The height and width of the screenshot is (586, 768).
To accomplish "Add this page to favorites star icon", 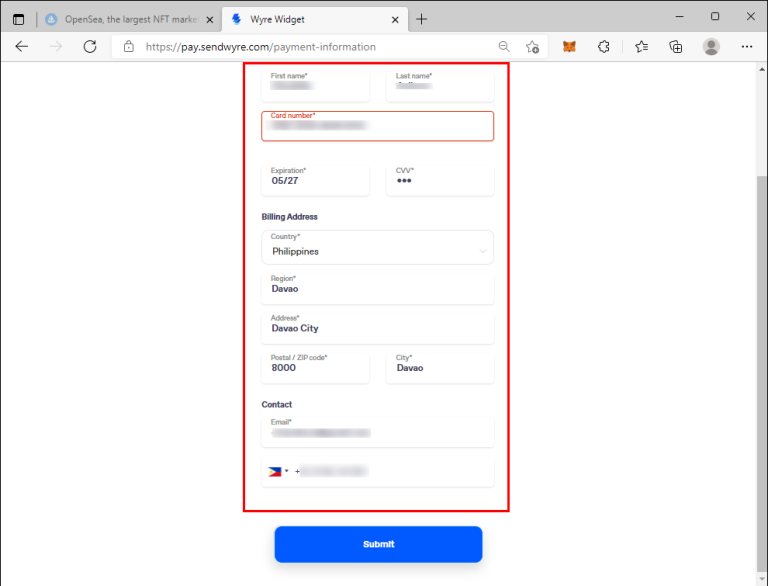I will coord(532,46).
